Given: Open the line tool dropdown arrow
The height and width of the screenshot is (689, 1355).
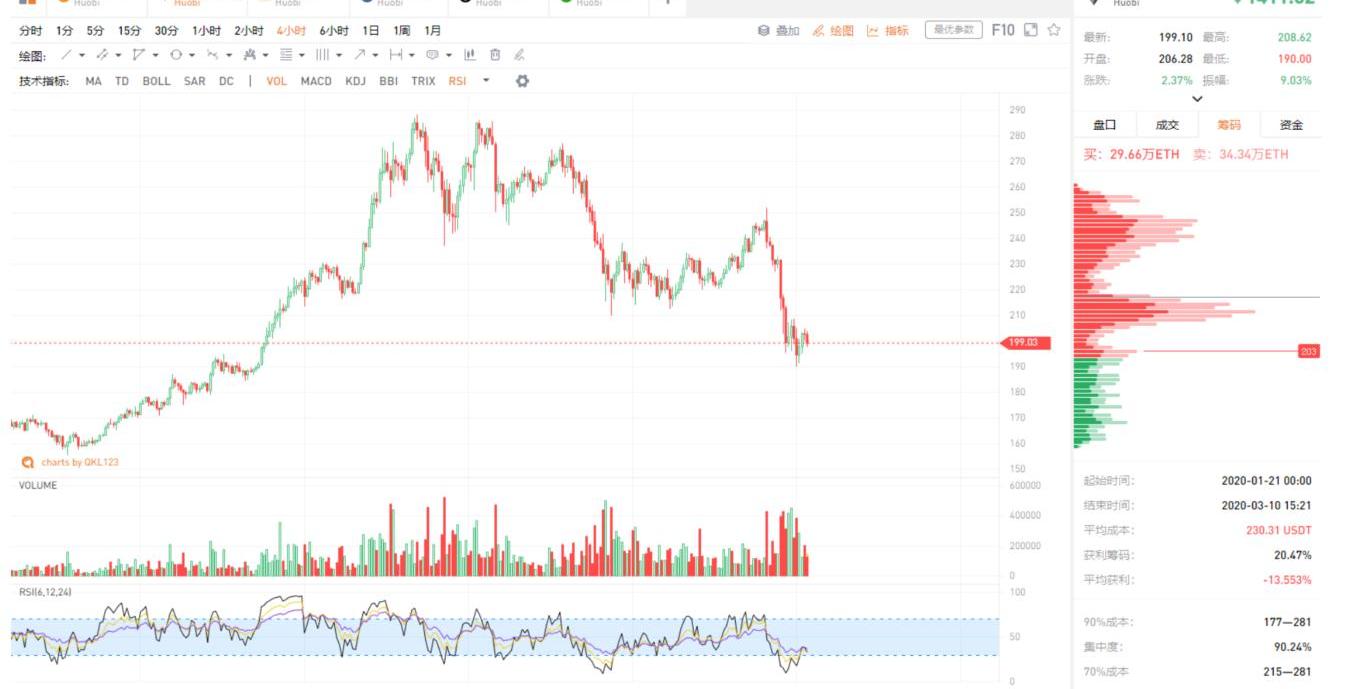Looking at the screenshot, I should (82, 56).
